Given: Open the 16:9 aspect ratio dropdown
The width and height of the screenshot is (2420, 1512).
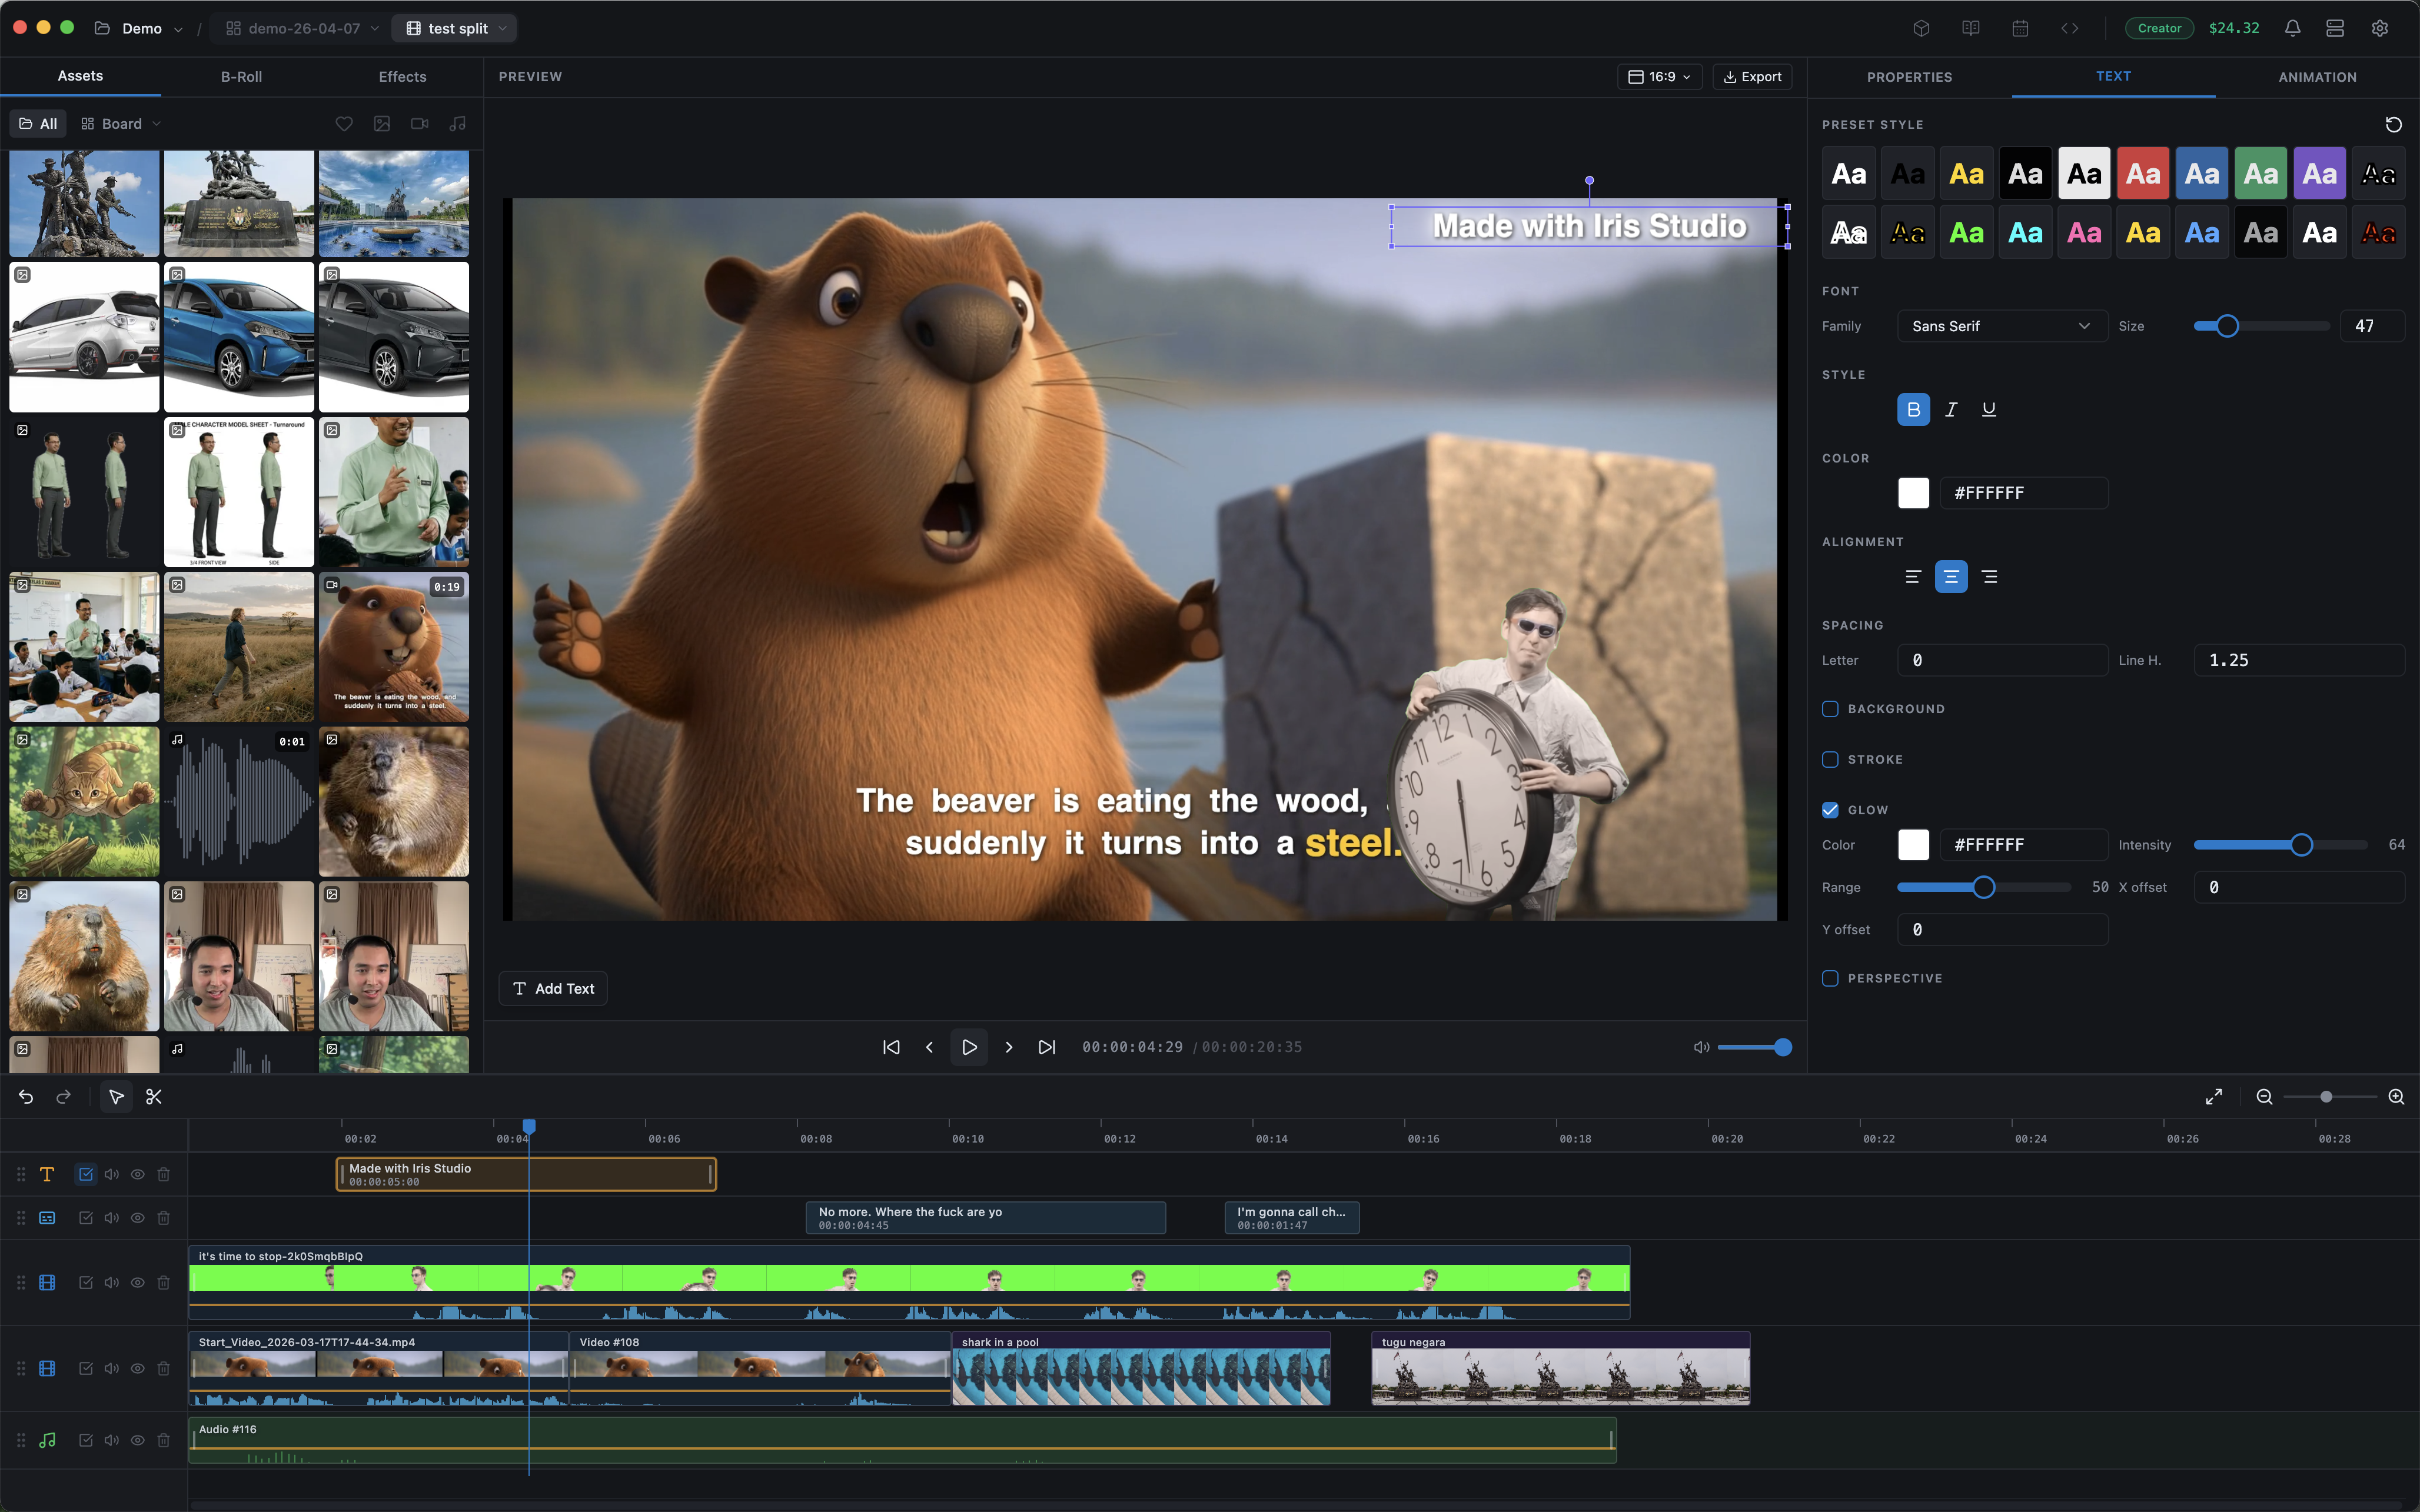Looking at the screenshot, I should click(x=1659, y=77).
